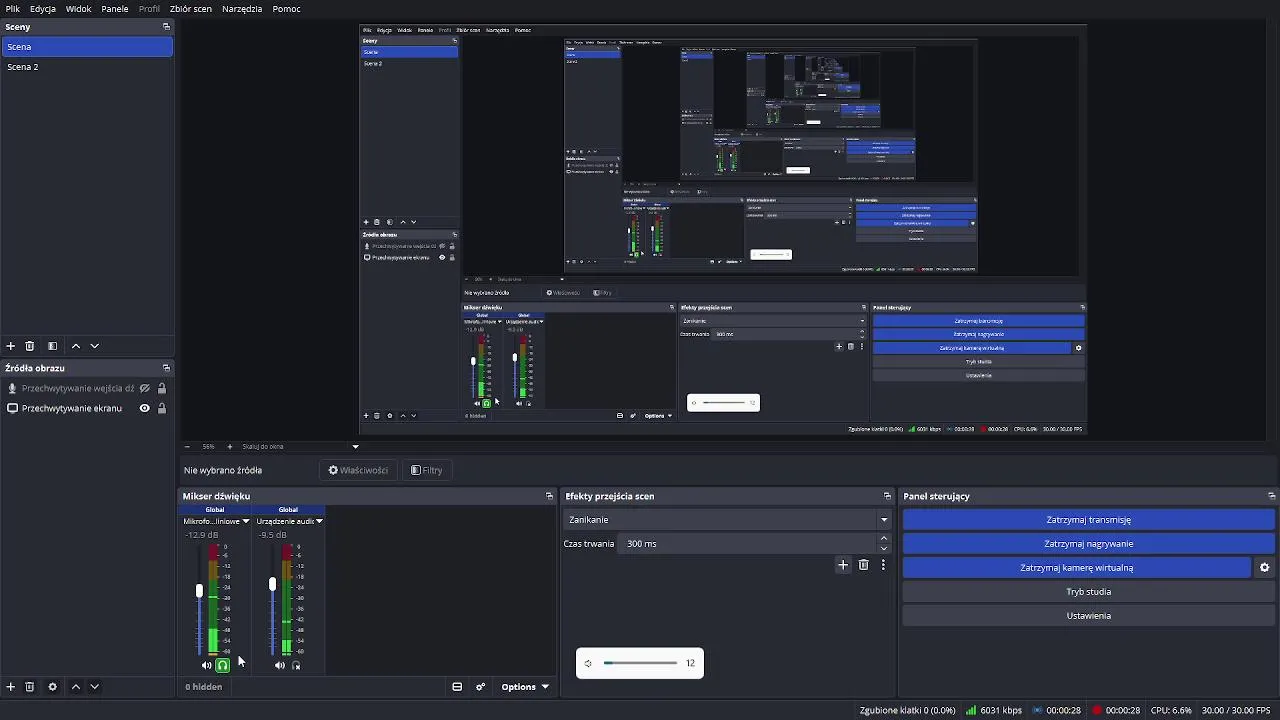This screenshot has width=1280, height=720.
Task: Switch the mixer layout with the icon beside Options
Action: [x=457, y=687]
